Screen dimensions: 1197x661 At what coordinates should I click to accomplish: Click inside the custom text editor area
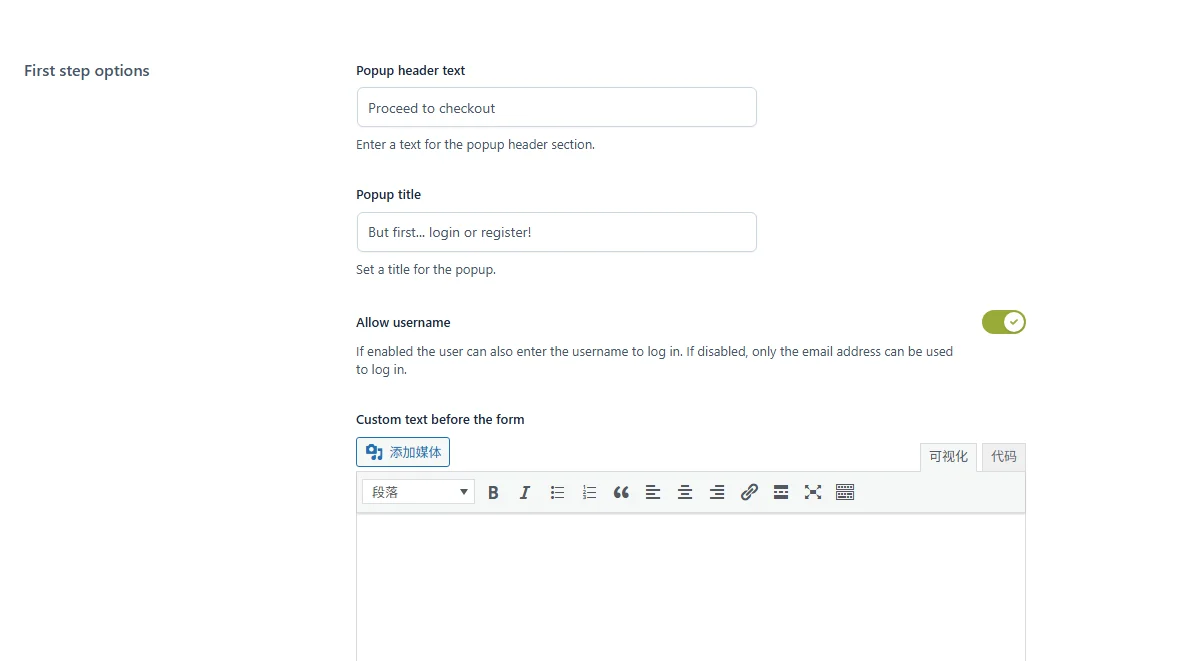point(691,587)
